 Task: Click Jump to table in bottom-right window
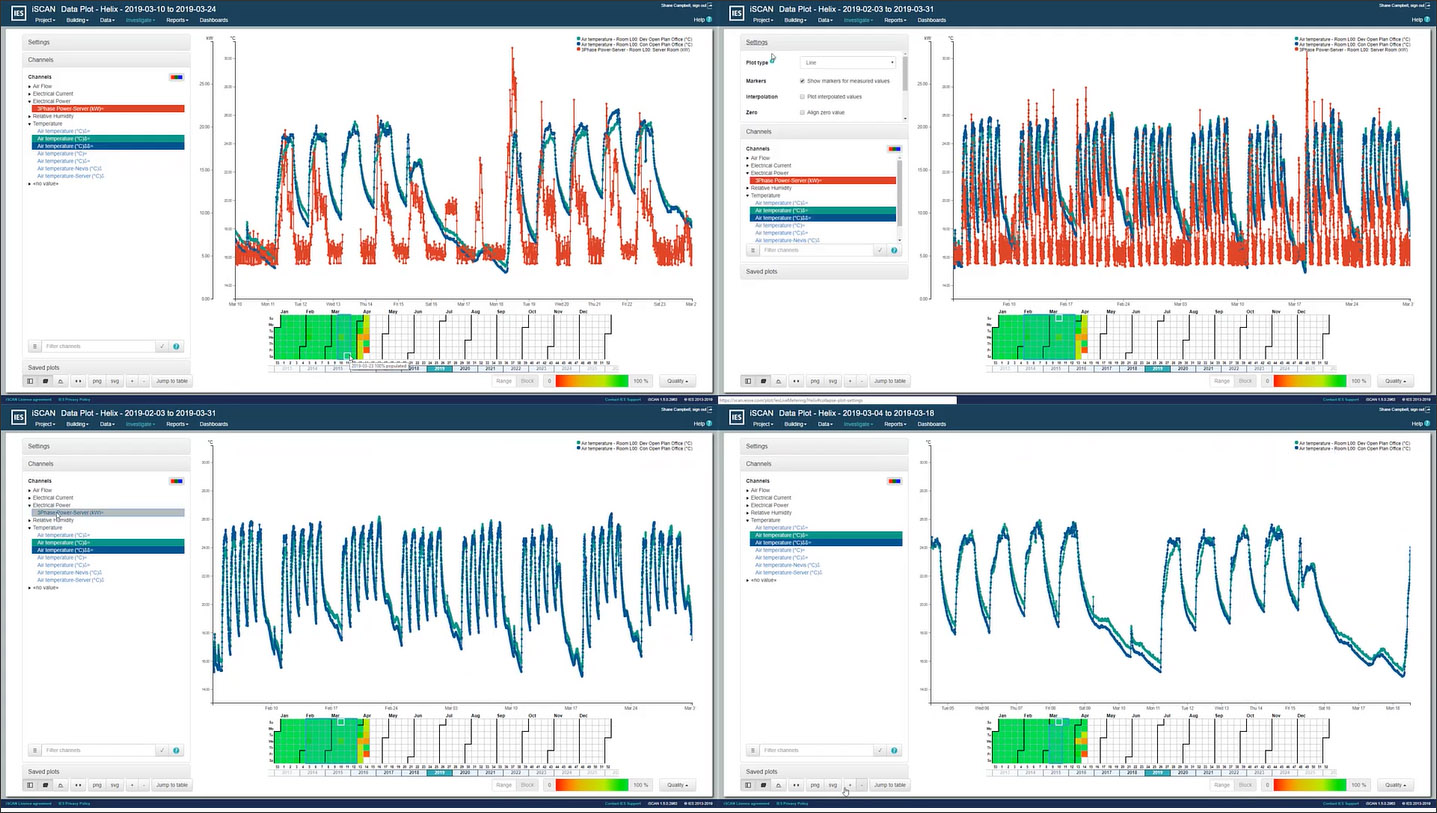(x=889, y=785)
